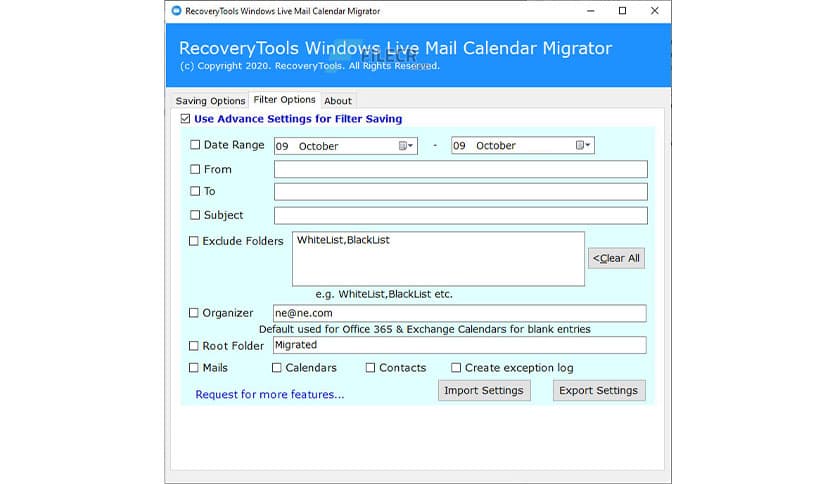This screenshot has height=484, width=836.
Task: Click the Import Settings button
Action: (x=484, y=390)
